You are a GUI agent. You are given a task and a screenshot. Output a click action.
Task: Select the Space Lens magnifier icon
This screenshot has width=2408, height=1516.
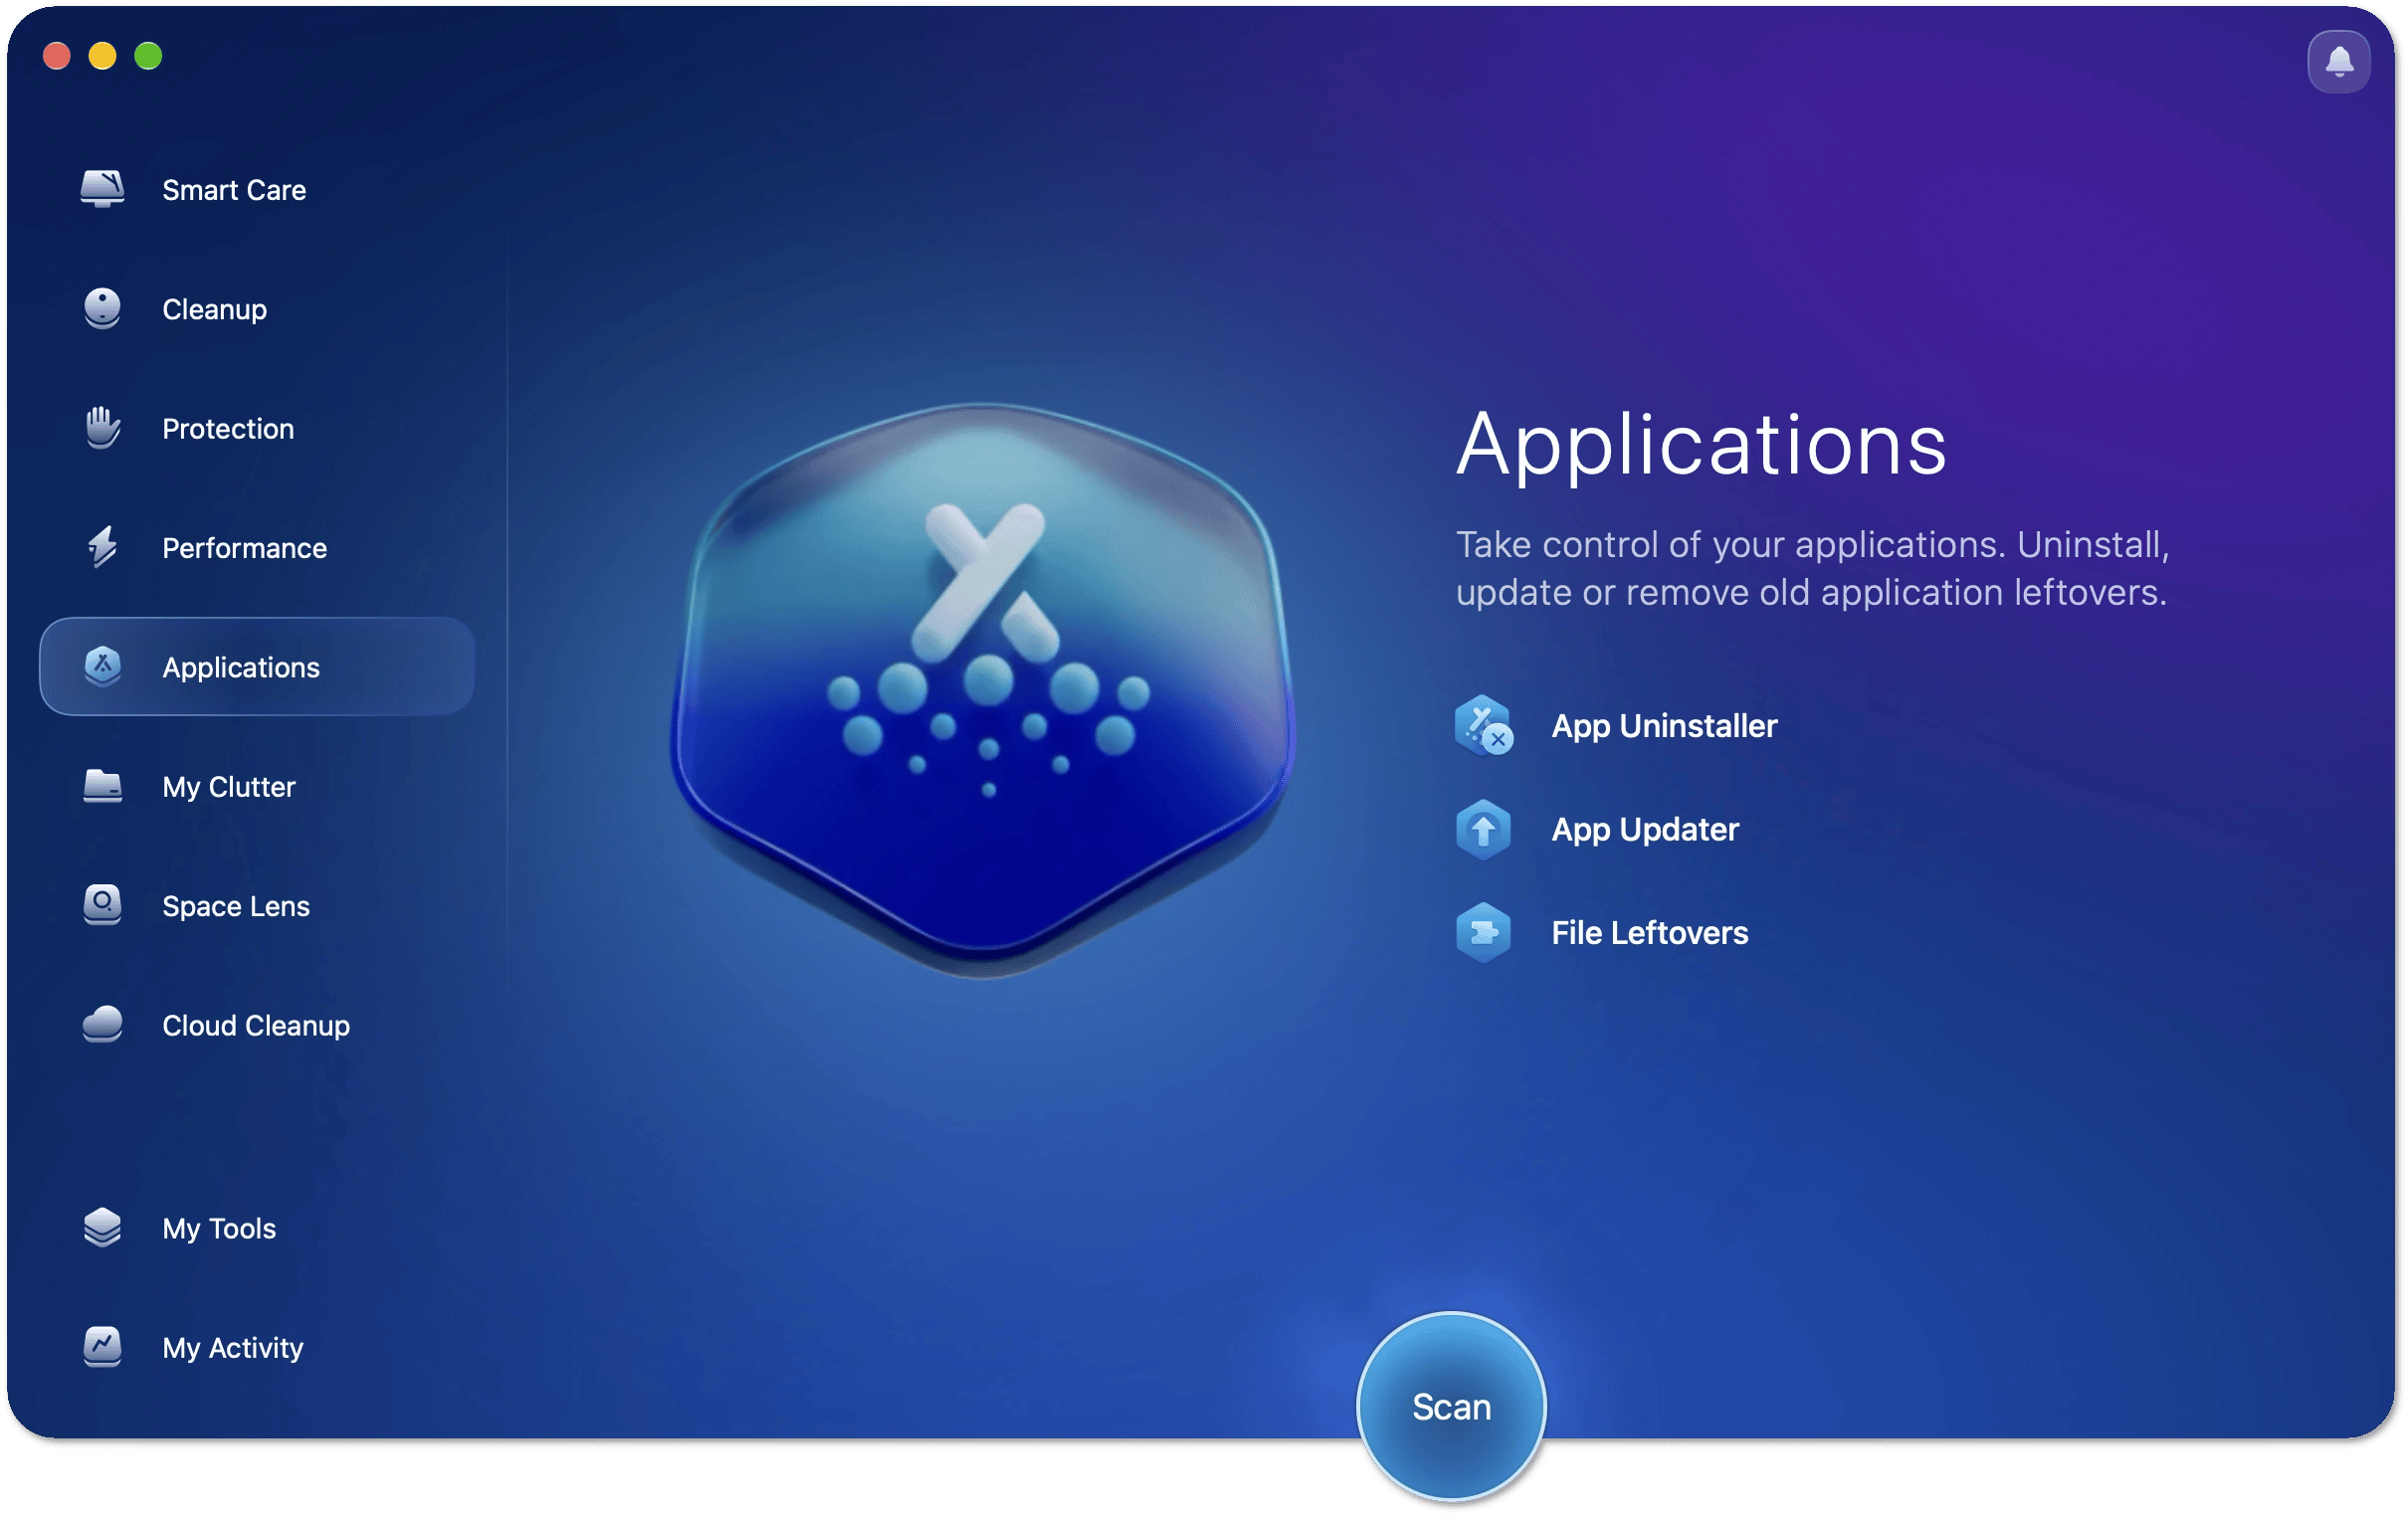pyautogui.click(x=102, y=905)
